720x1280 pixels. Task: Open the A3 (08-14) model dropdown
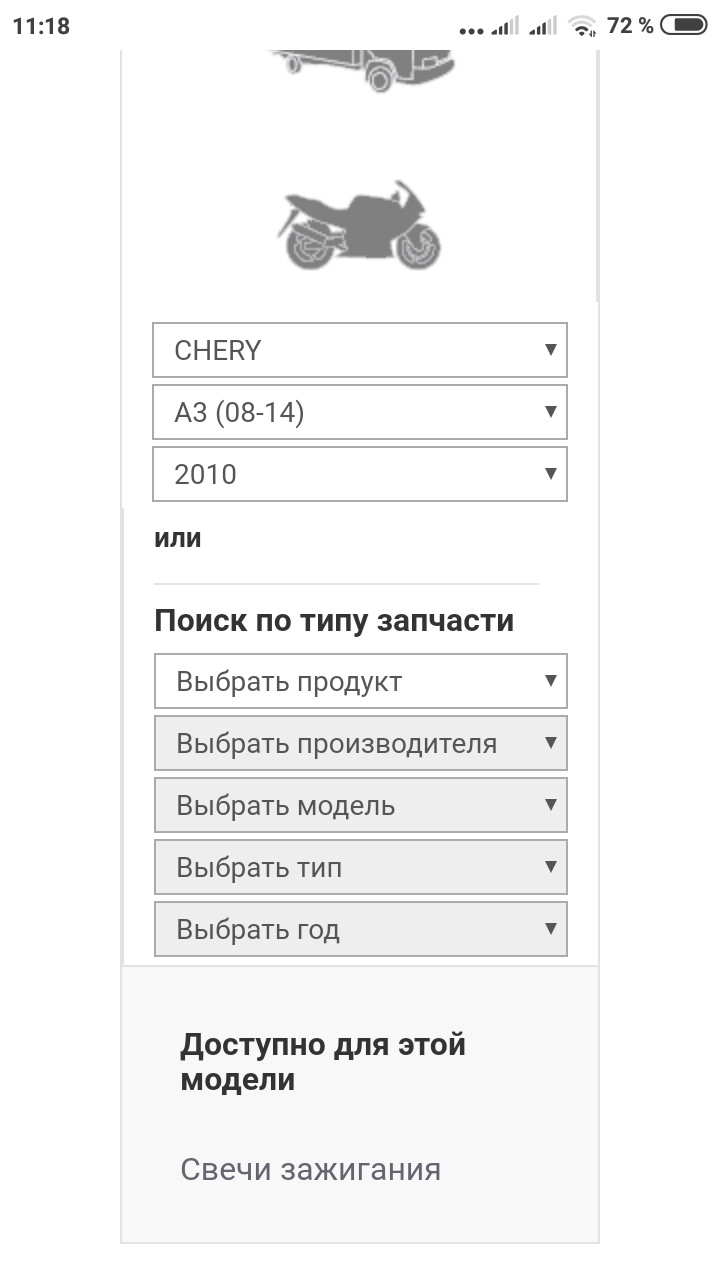pyautogui.click(x=359, y=412)
